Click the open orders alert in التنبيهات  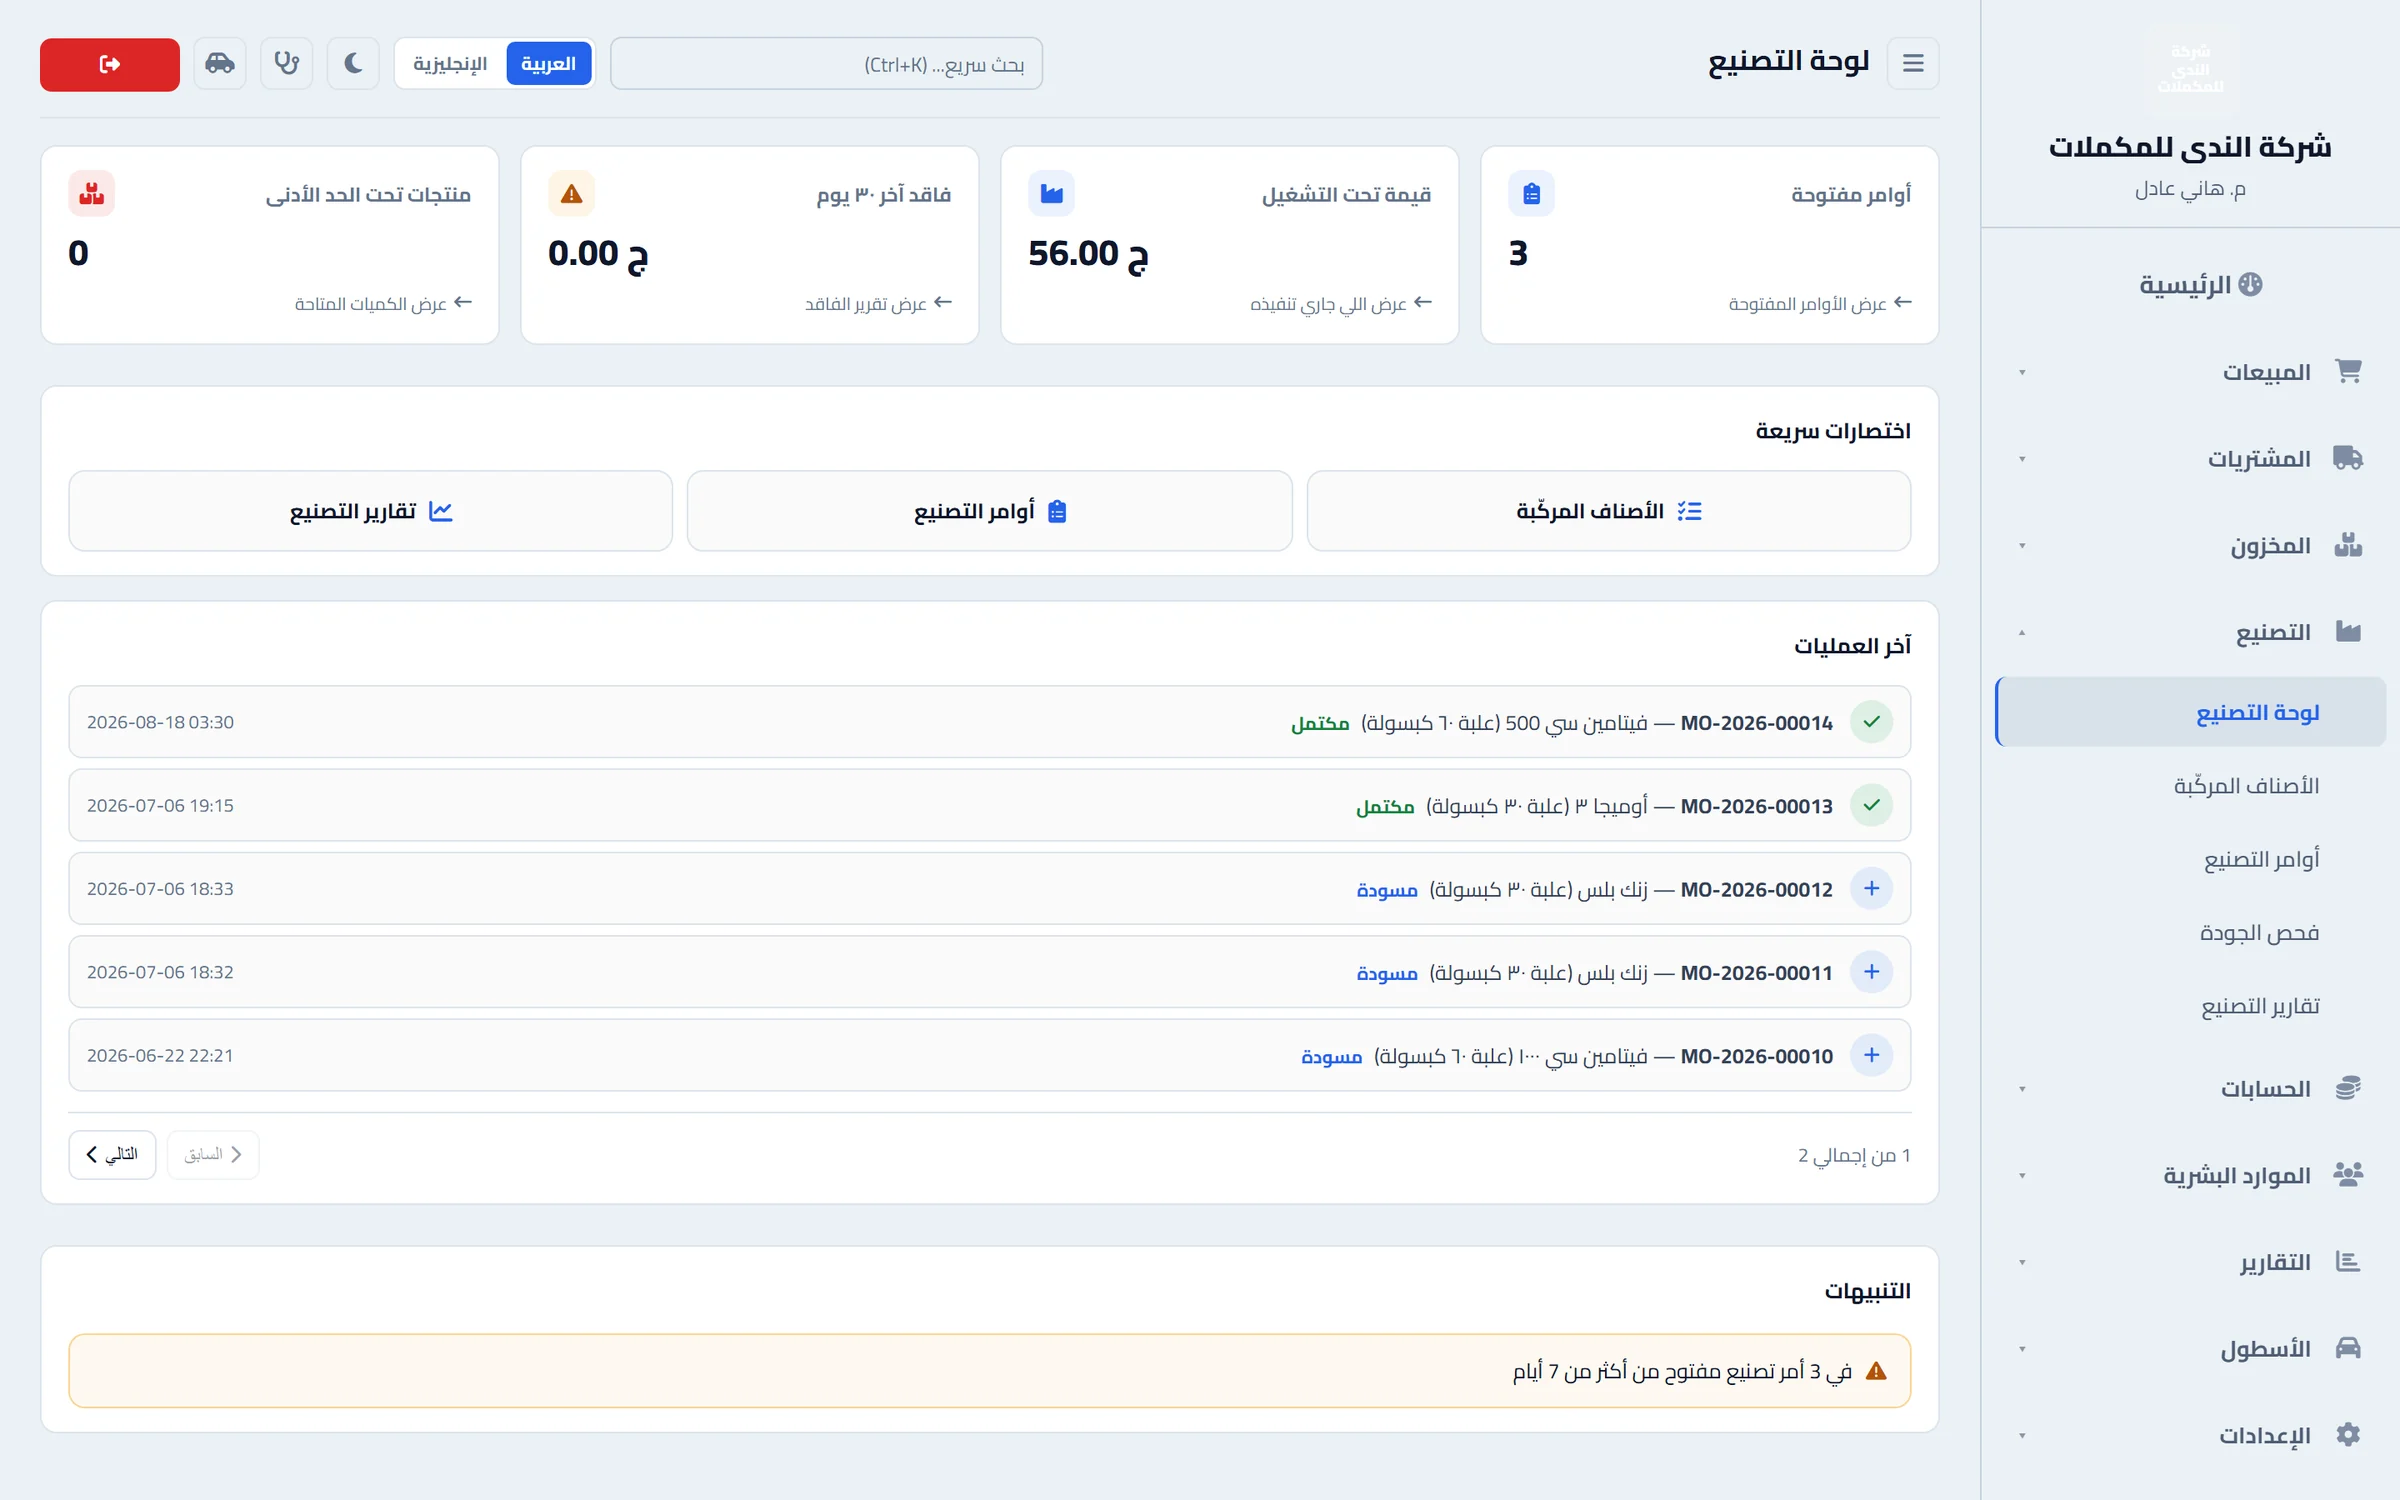(989, 1371)
